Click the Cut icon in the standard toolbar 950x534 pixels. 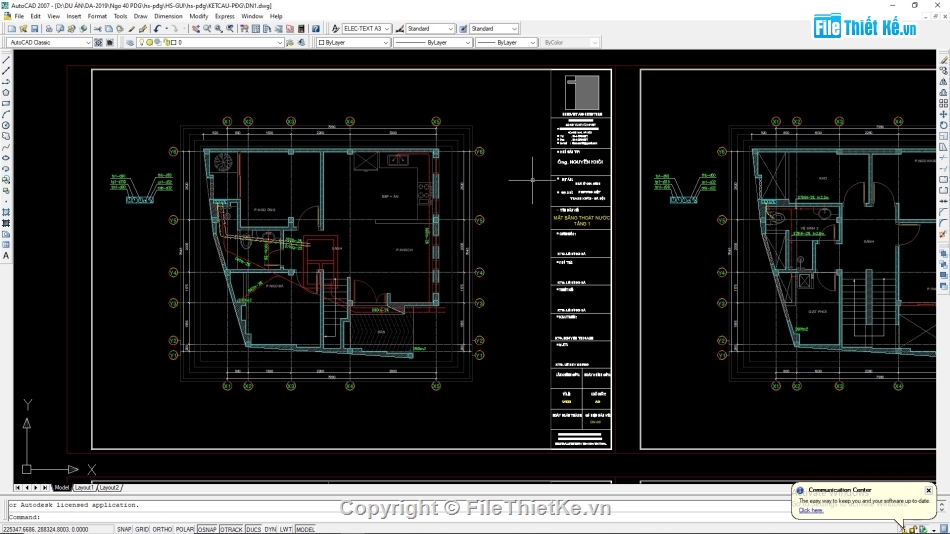(97, 28)
